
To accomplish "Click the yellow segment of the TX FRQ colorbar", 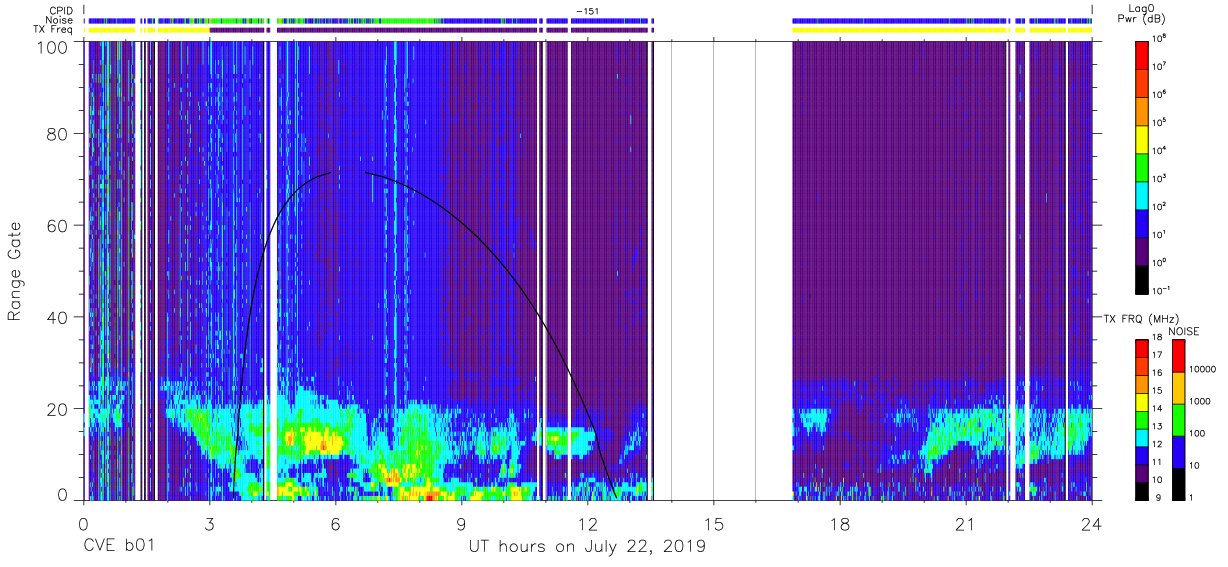I will pyautogui.click(x=1143, y=402).
